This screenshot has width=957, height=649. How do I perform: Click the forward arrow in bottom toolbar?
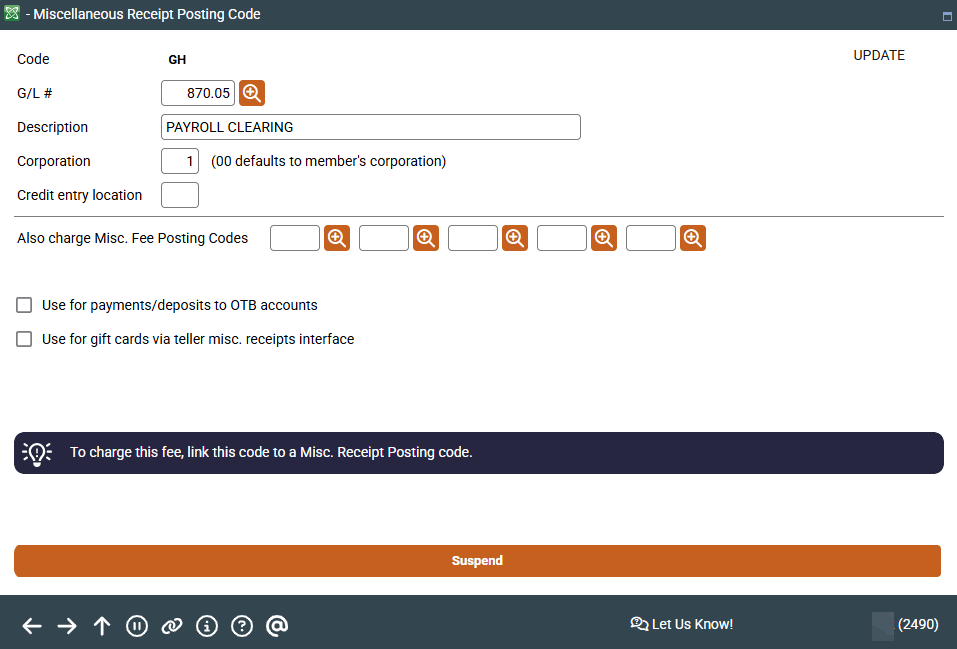click(x=67, y=626)
